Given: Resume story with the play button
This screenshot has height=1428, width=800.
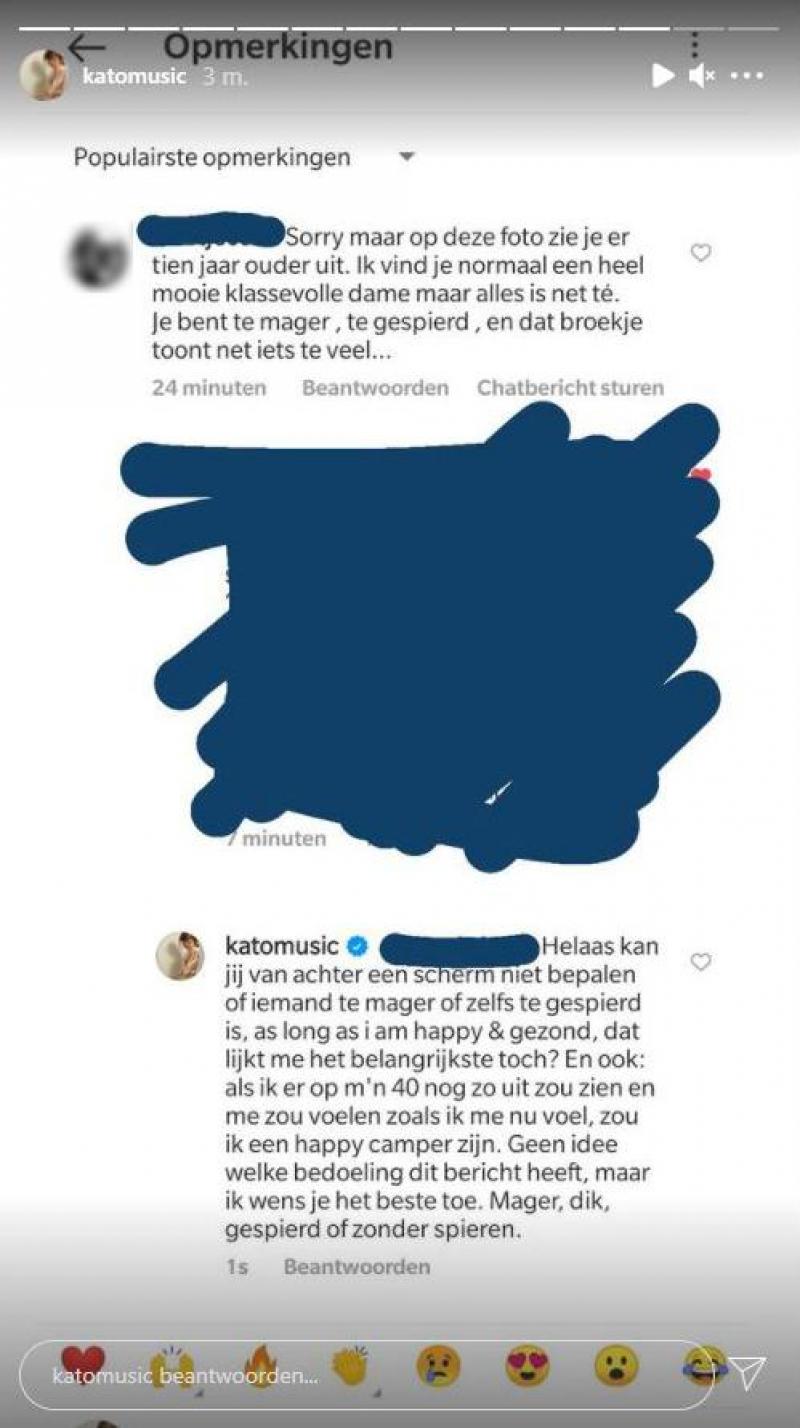Looking at the screenshot, I should pyautogui.click(x=662, y=75).
